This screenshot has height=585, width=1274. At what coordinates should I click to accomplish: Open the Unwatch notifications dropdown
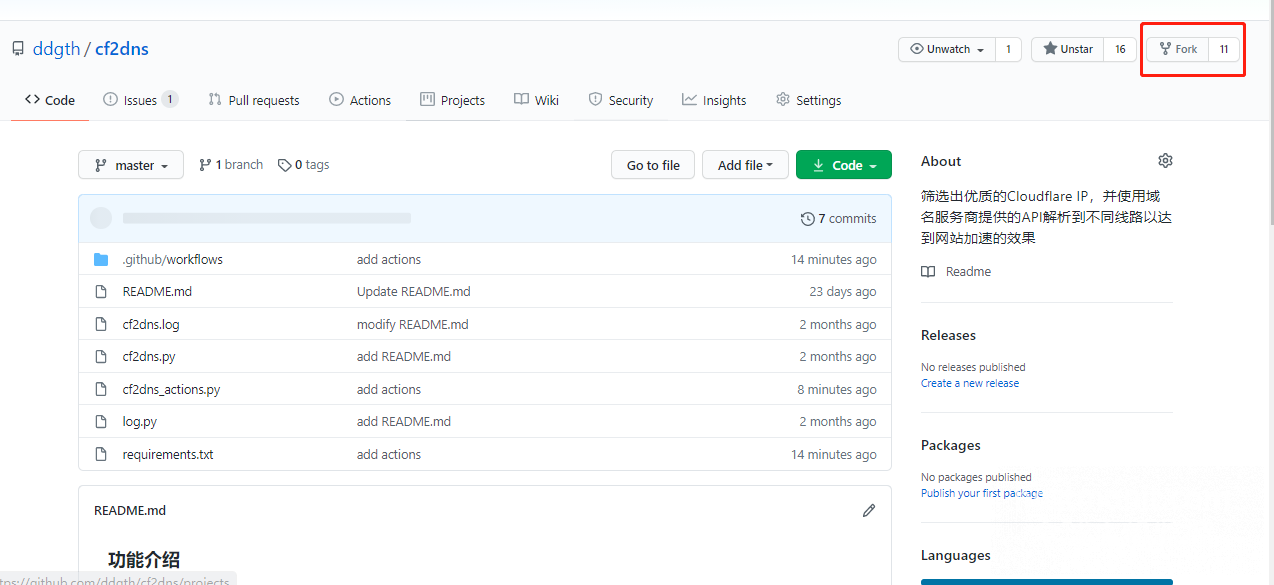pyautogui.click(x=947, y=49)
